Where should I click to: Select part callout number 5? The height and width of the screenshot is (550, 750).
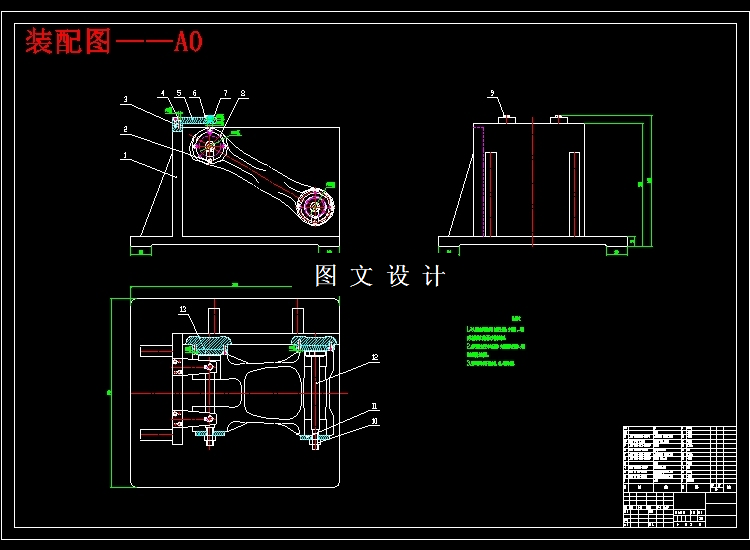click(x=179, y=93)
